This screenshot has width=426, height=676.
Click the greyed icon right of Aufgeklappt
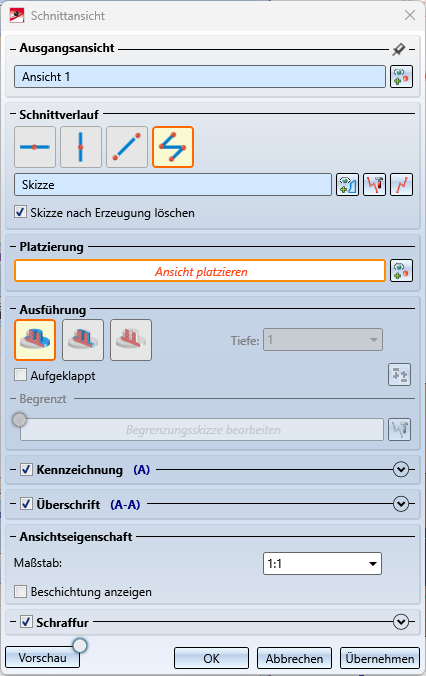(399, 375)
